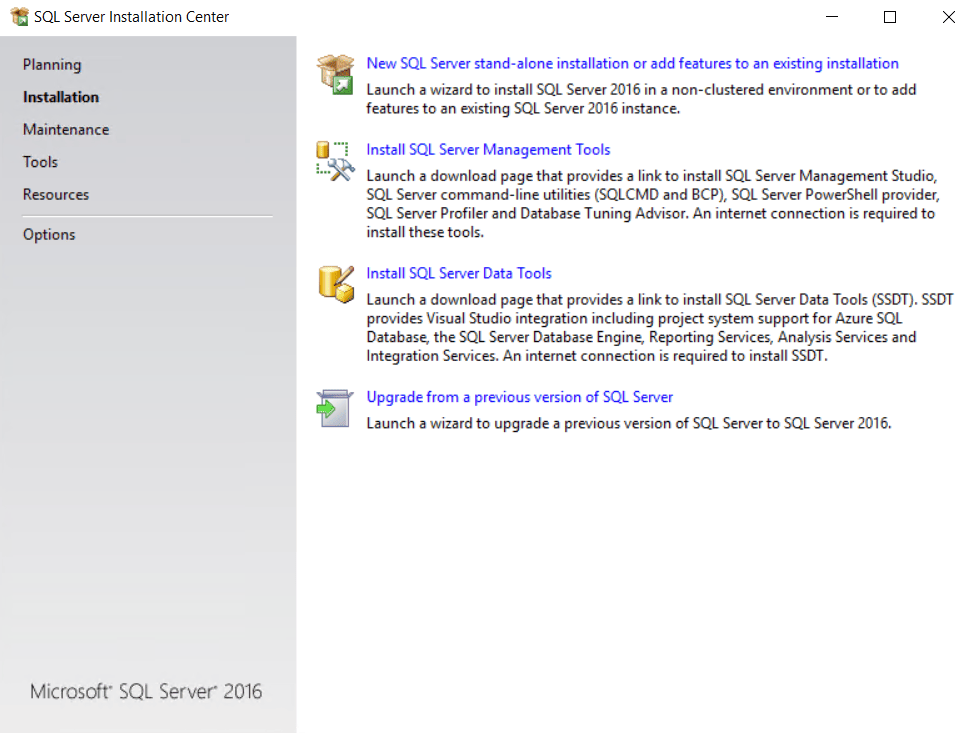Open Install SQL Server Management Tools link
The height and width of the screenshot is (733, 977).
click(x=488, y=149)
